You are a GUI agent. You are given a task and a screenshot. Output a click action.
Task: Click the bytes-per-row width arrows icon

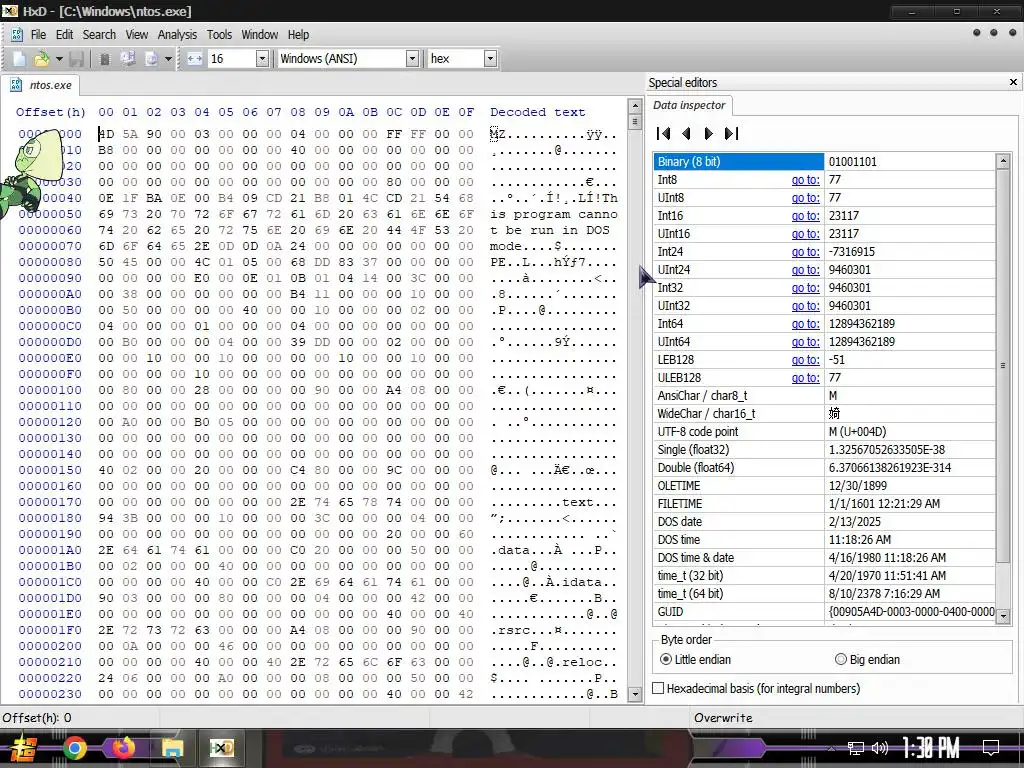pos(195,59)
